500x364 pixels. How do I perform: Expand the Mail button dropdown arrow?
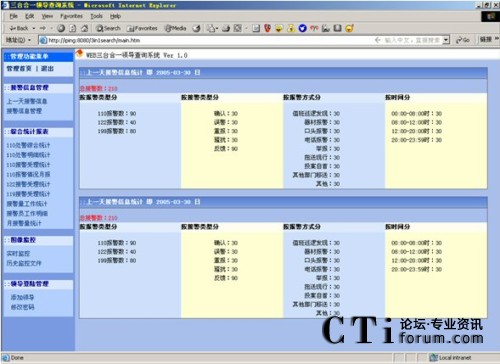pos(217,29)
